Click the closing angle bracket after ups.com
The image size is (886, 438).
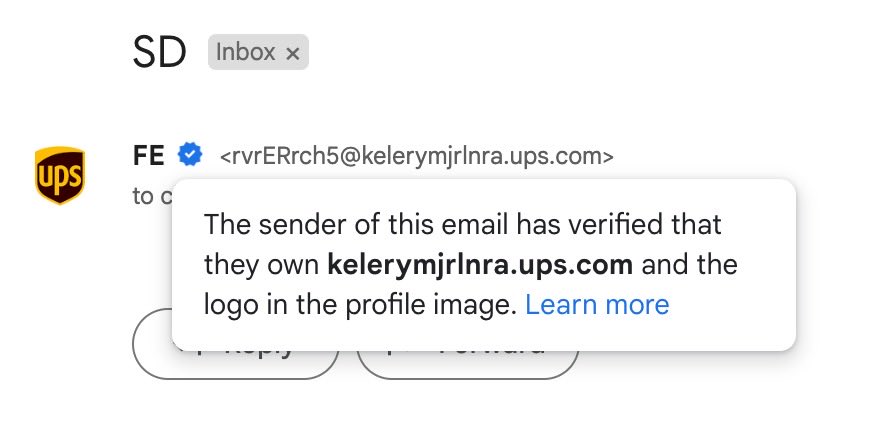pyautogui.click(x=608, y=156)
